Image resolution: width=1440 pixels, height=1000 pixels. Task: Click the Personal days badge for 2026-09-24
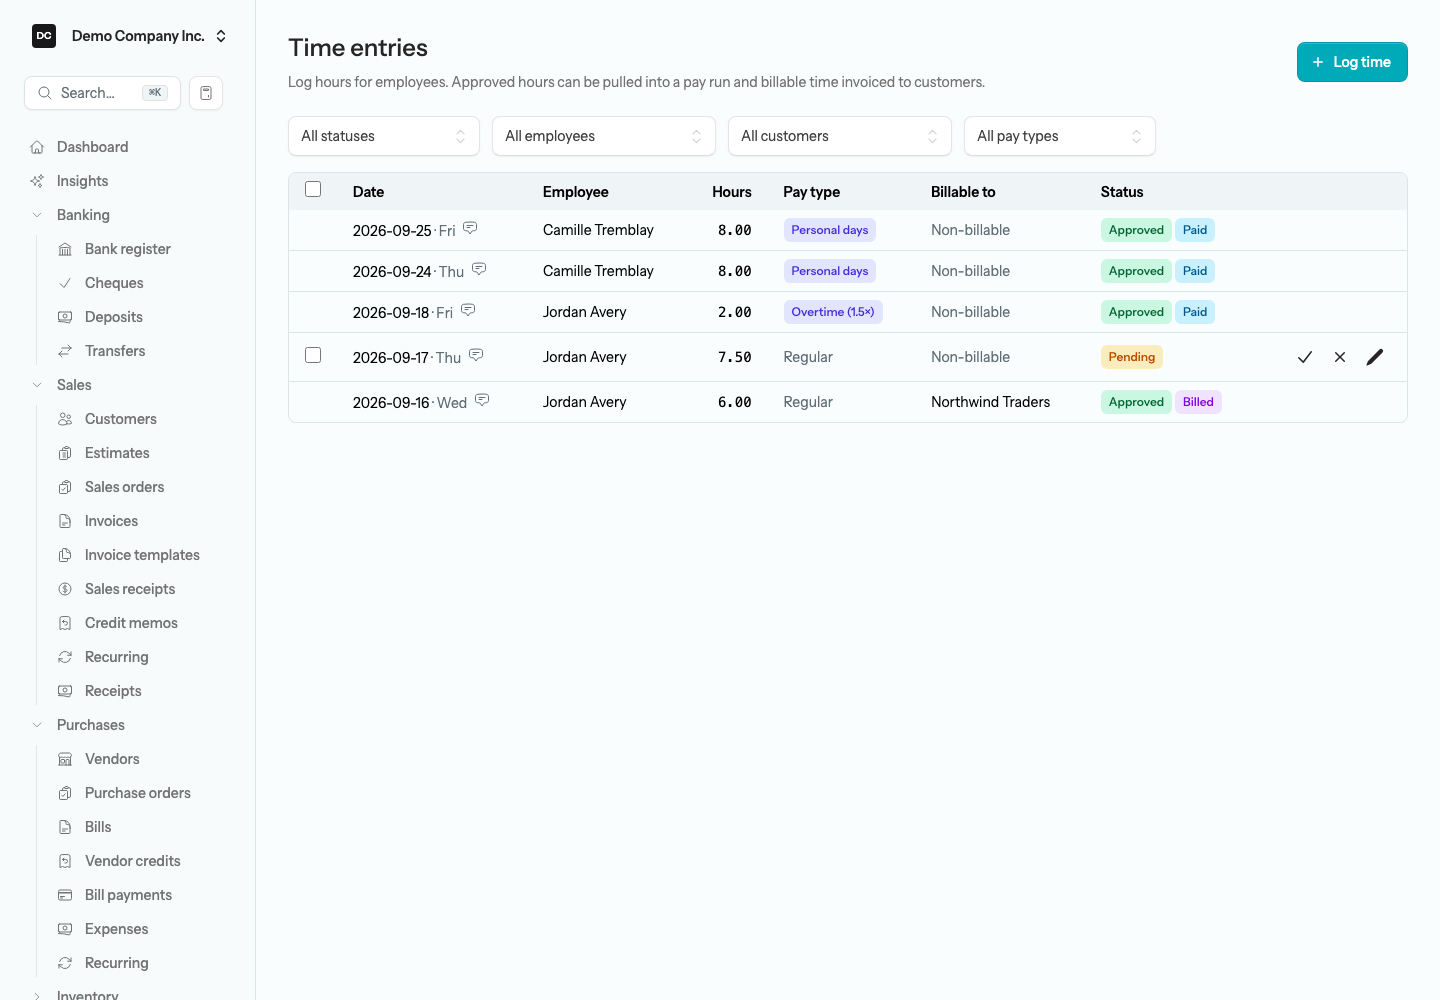coord(830,271)
